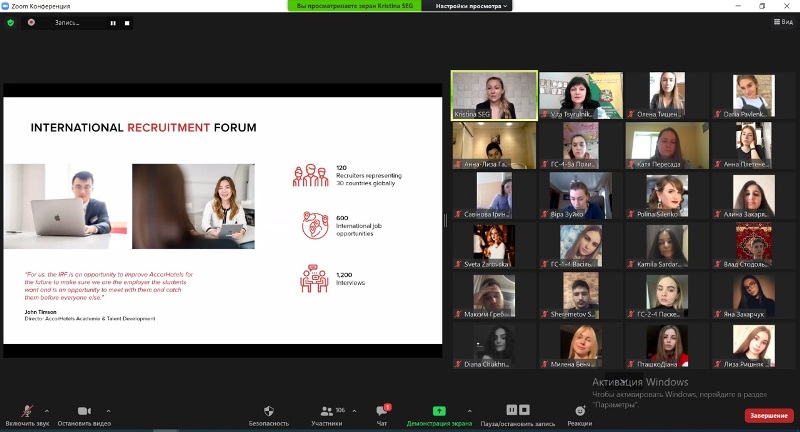800x432 pixels.
Task: Click muted mic icon on Daria Pavlenk tile
Action: [x=717, y=114]
